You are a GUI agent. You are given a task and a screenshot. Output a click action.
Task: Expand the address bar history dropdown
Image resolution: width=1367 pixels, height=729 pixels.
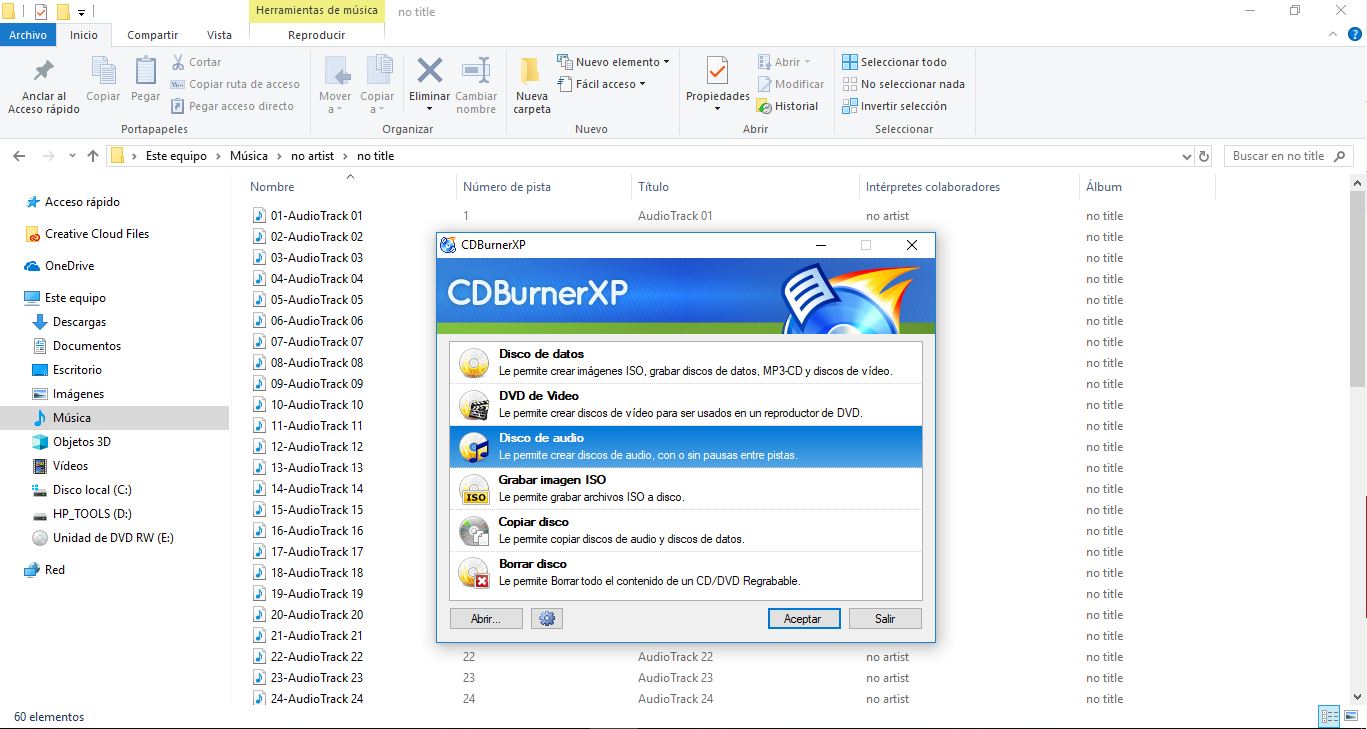pos(1187,156)
